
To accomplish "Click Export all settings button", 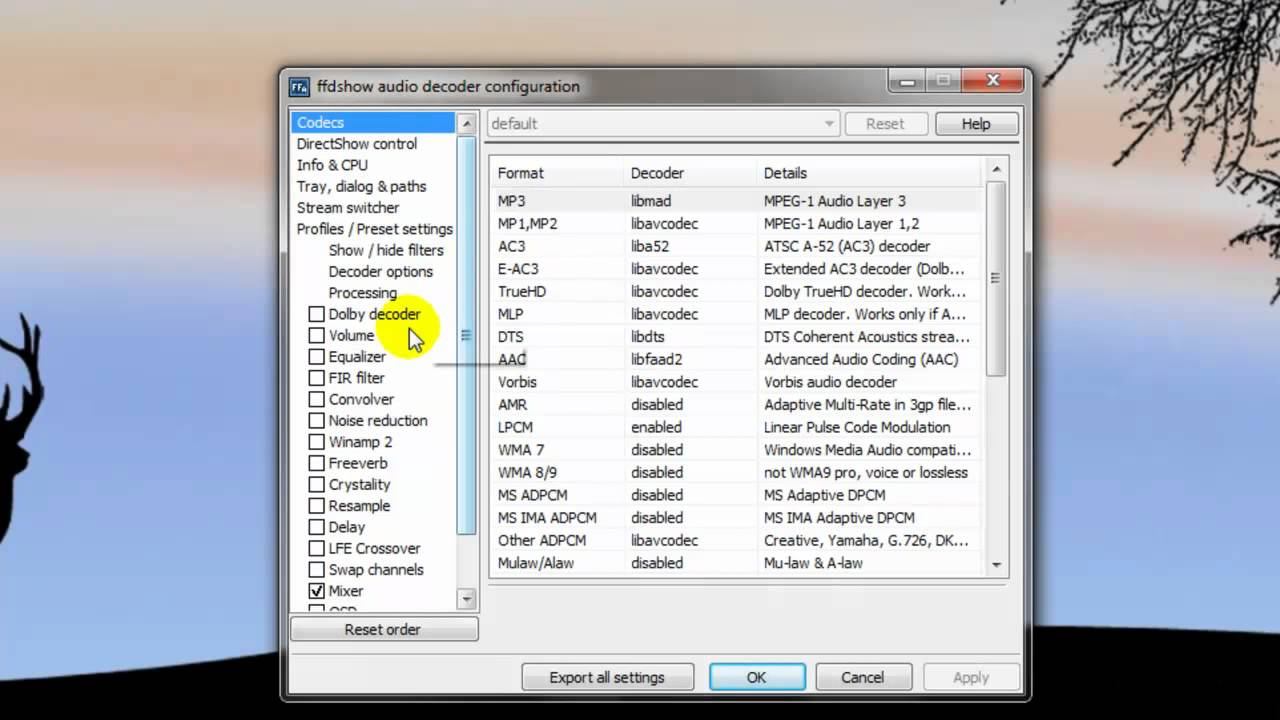I will tap(607, 677).
